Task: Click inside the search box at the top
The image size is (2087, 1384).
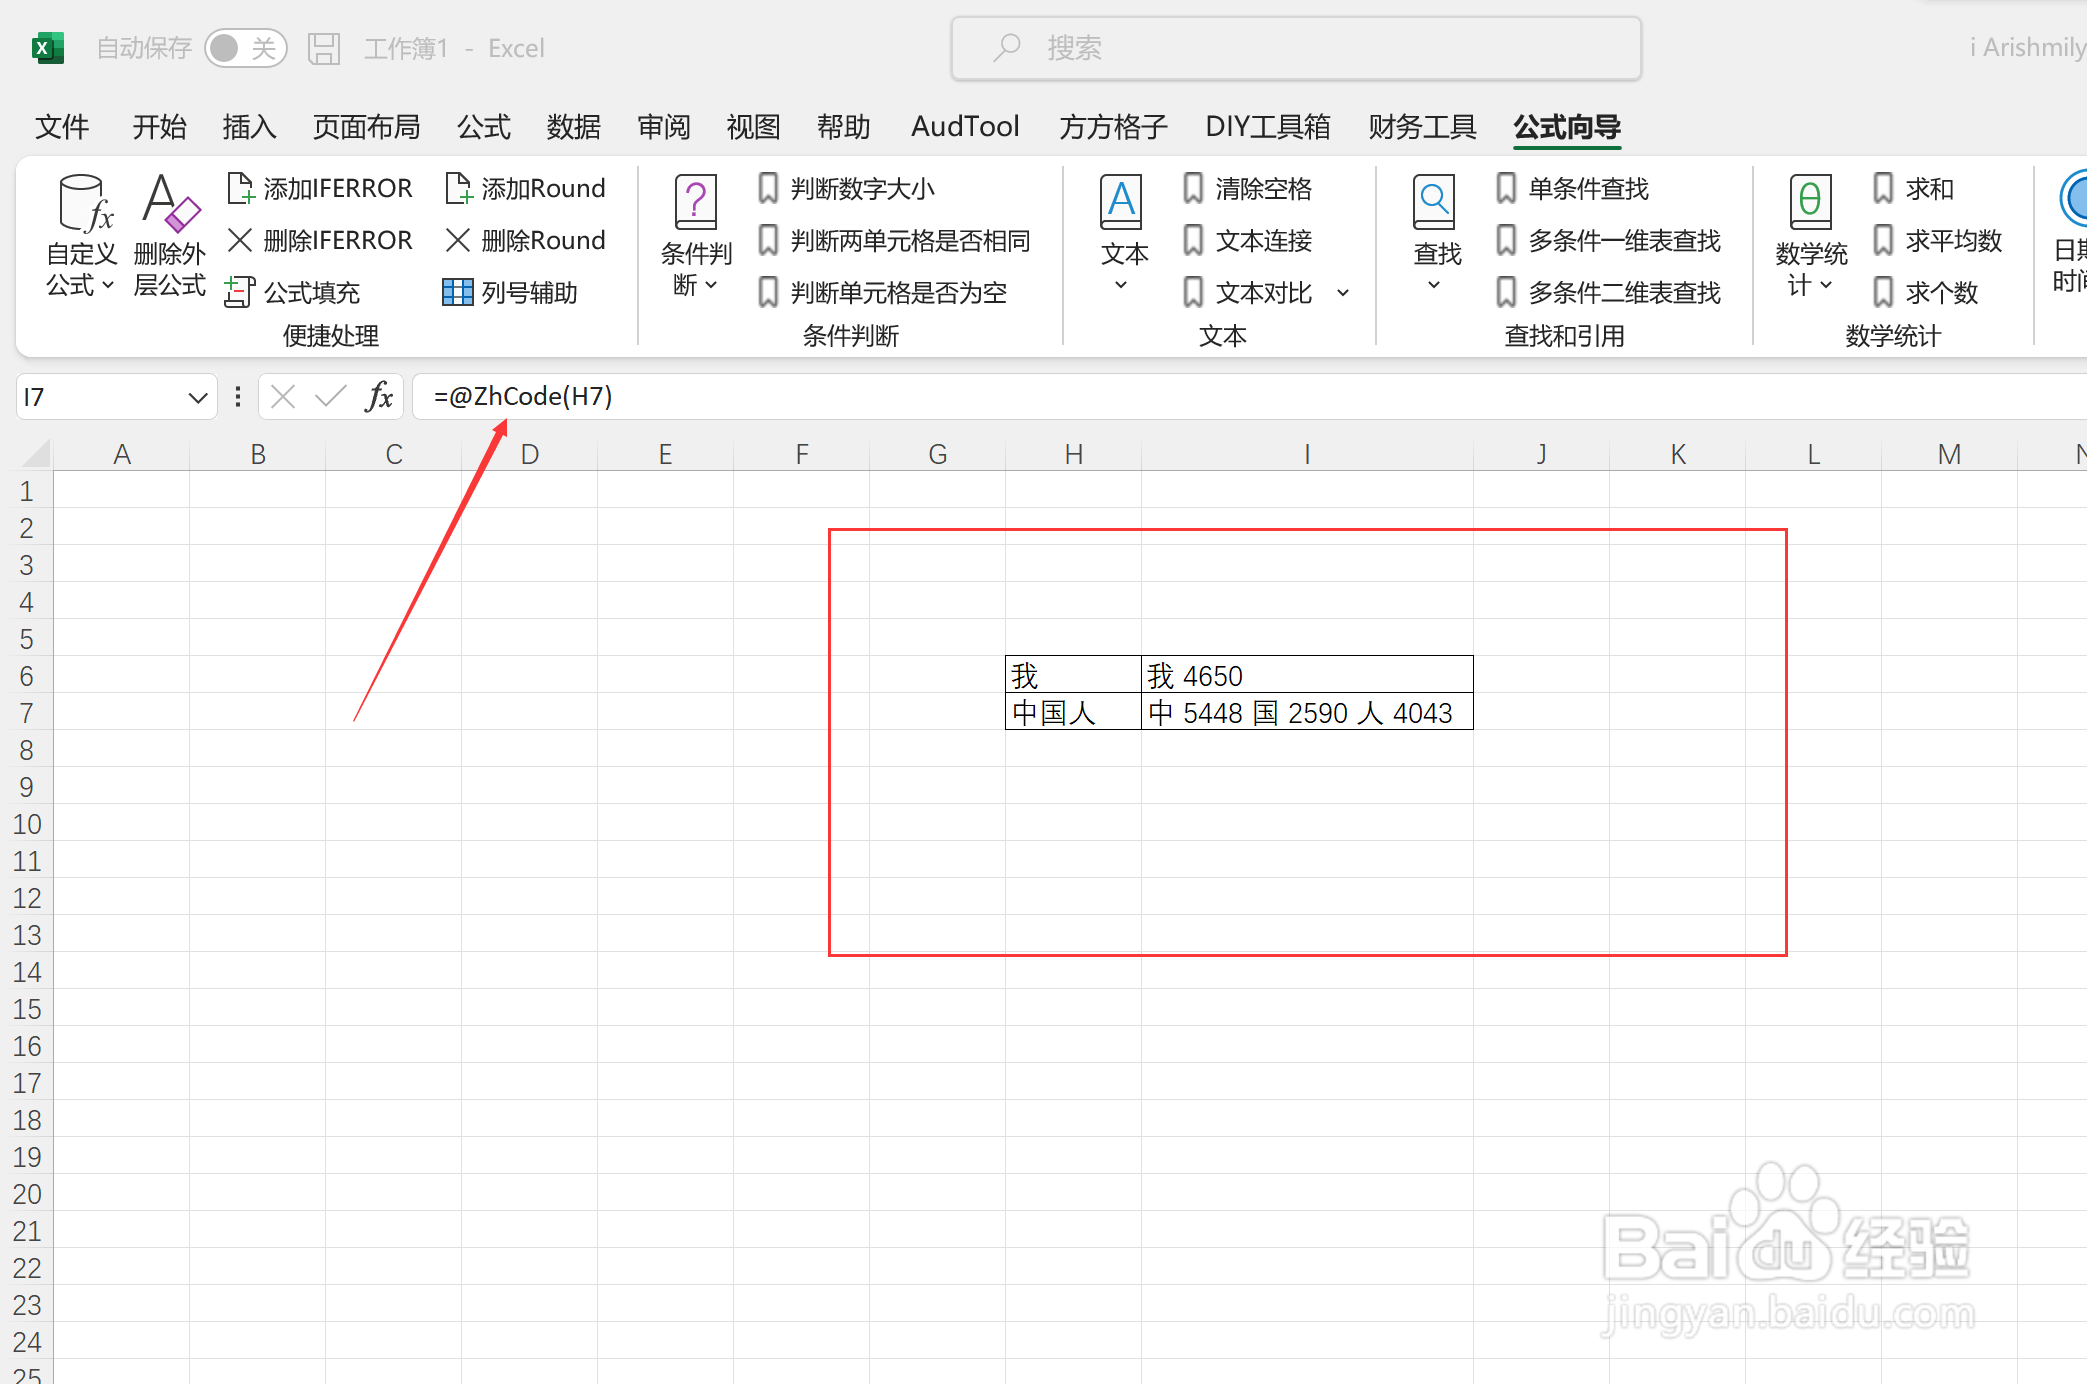Action: [x=1295, y=47]
